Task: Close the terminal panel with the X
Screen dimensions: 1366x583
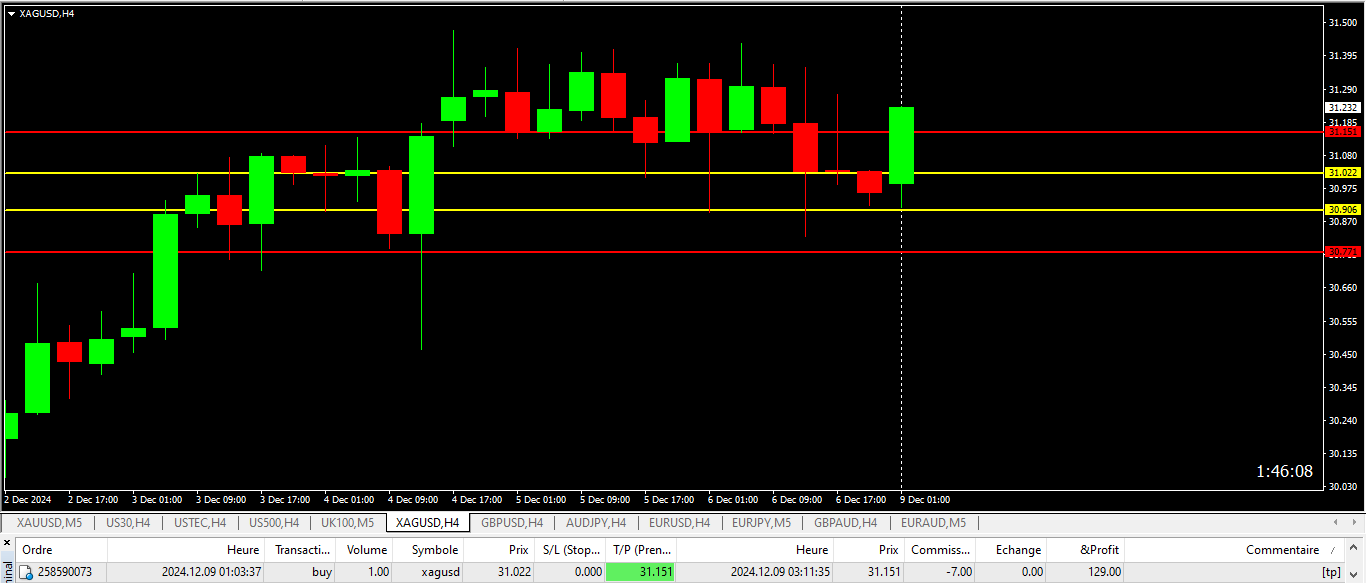Action: [9, 543]
